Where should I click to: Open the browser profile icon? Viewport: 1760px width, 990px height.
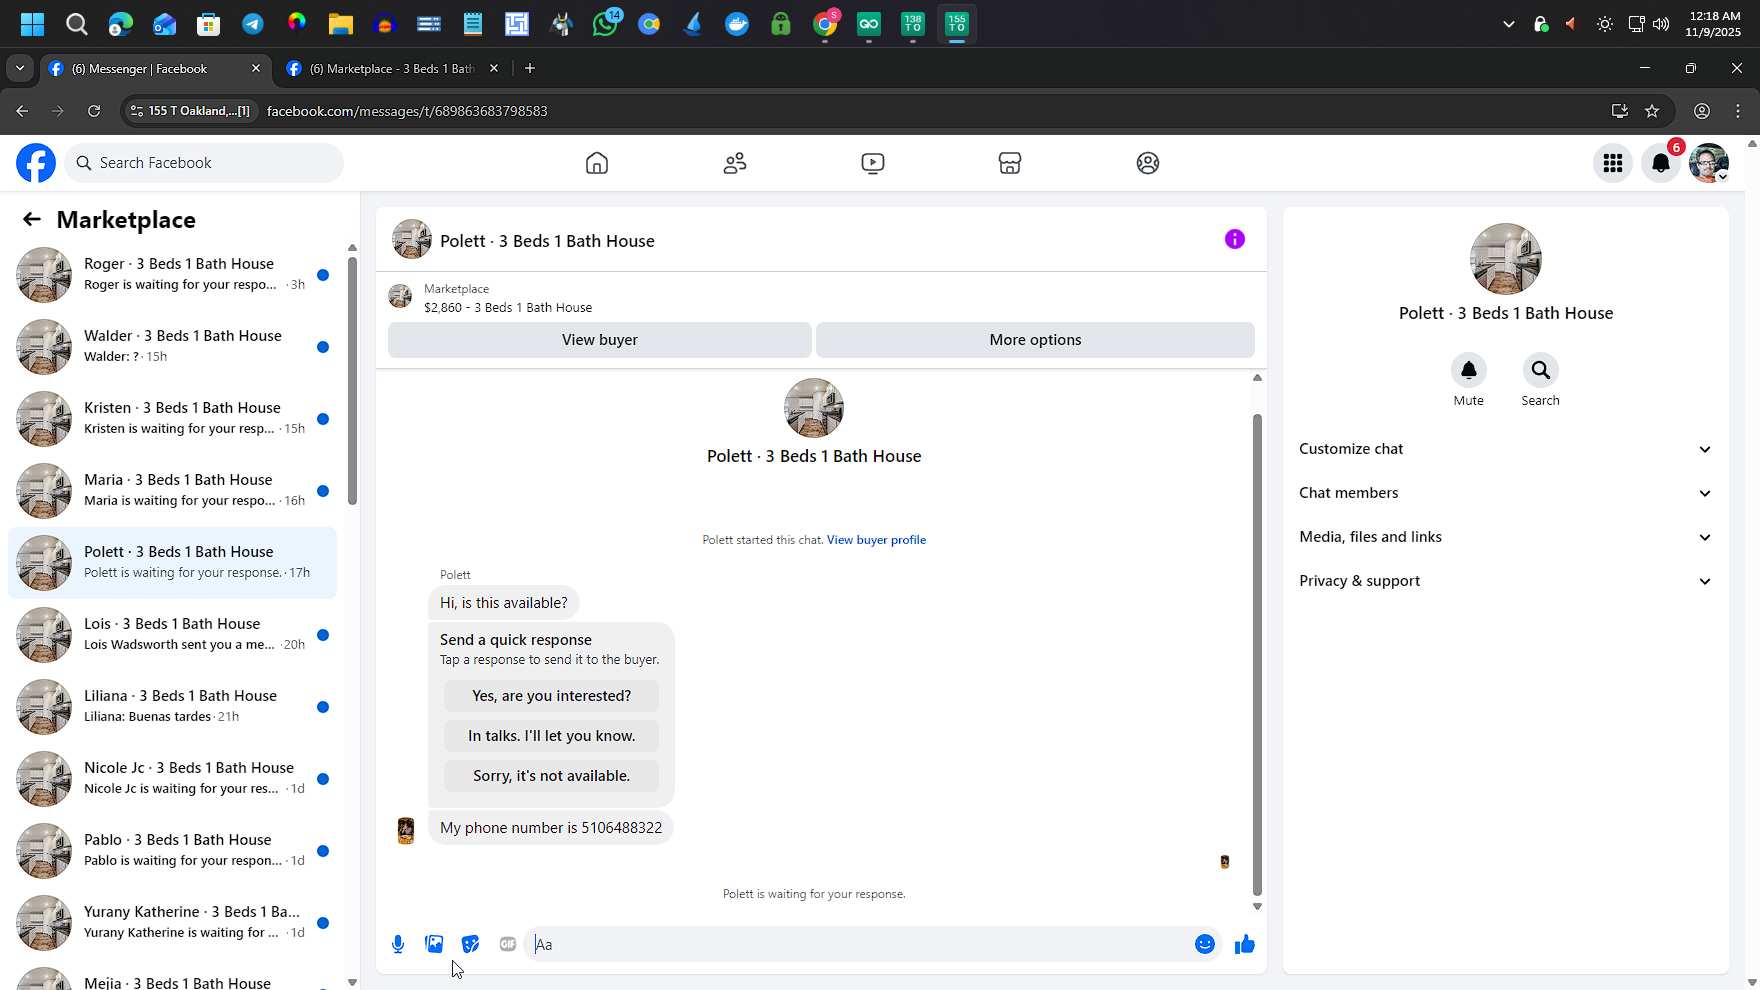(x=1702, y=111)
